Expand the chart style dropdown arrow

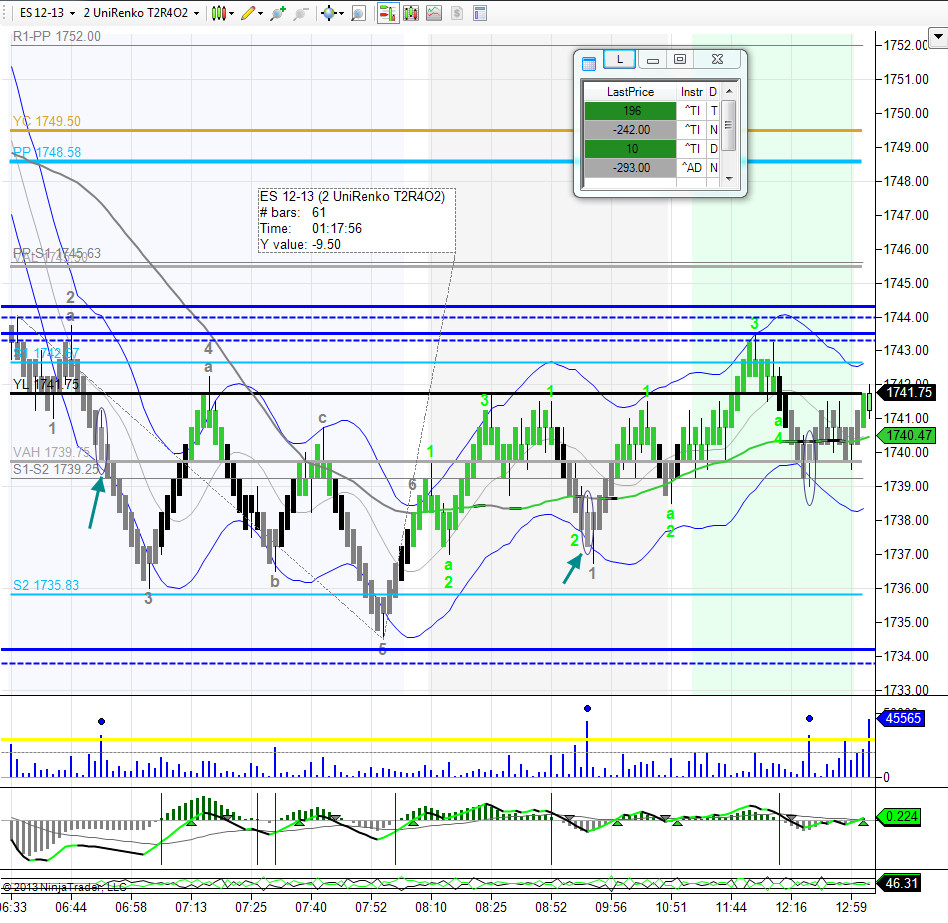(232, 13)
